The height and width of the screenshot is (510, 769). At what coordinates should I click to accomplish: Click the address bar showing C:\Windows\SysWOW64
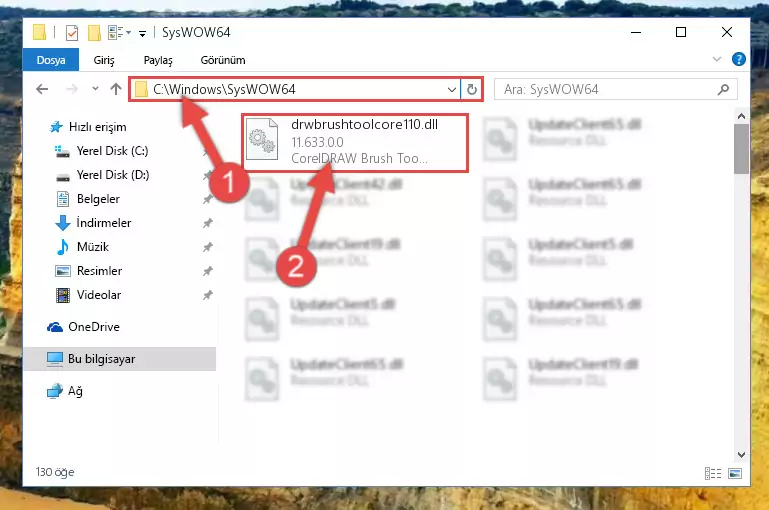coord(295,89)
